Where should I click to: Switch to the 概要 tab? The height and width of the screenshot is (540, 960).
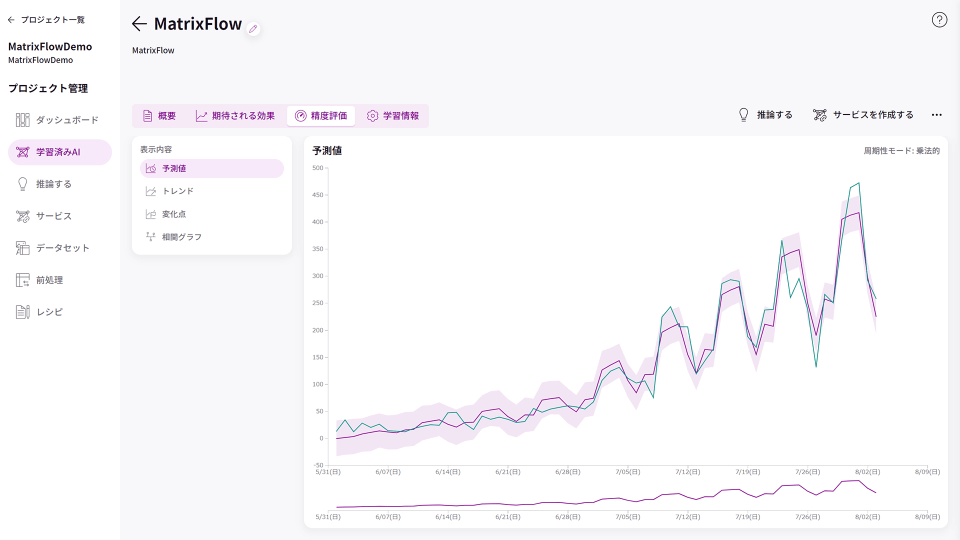point(159,116)
